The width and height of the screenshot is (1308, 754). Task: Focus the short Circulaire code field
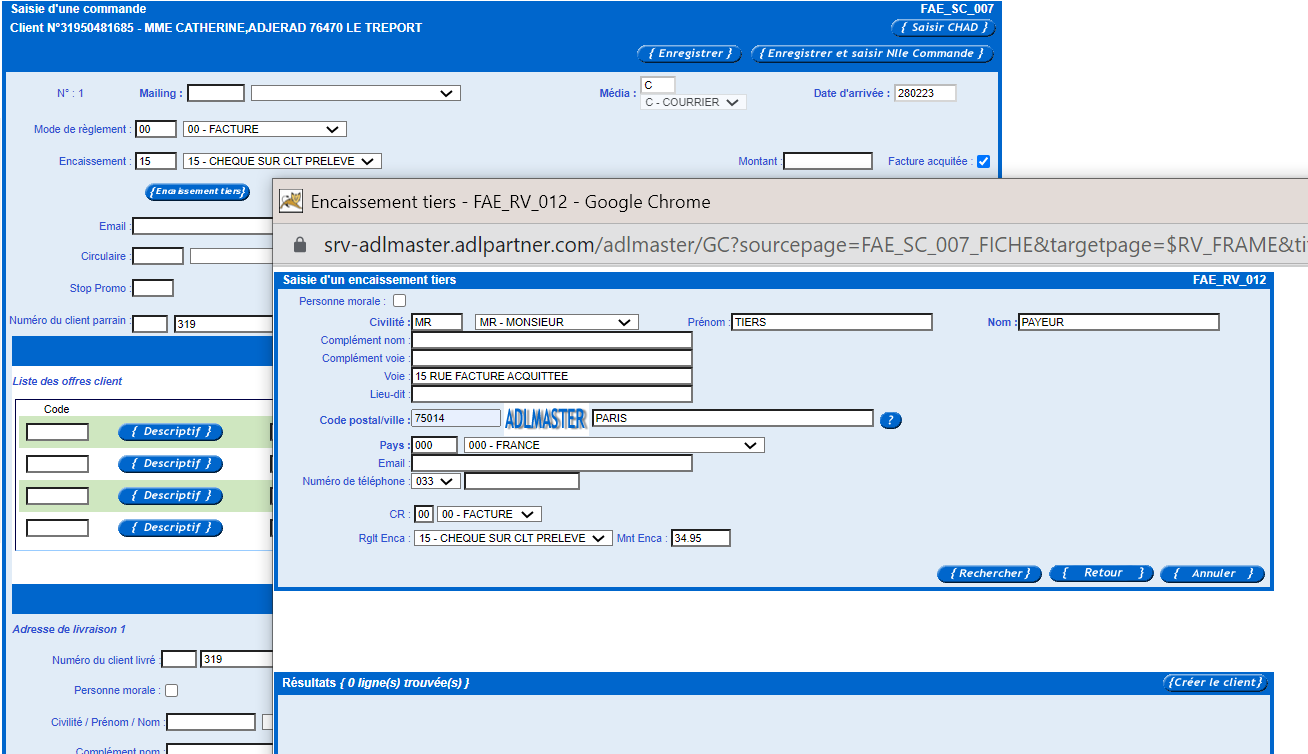click(158, 256)
